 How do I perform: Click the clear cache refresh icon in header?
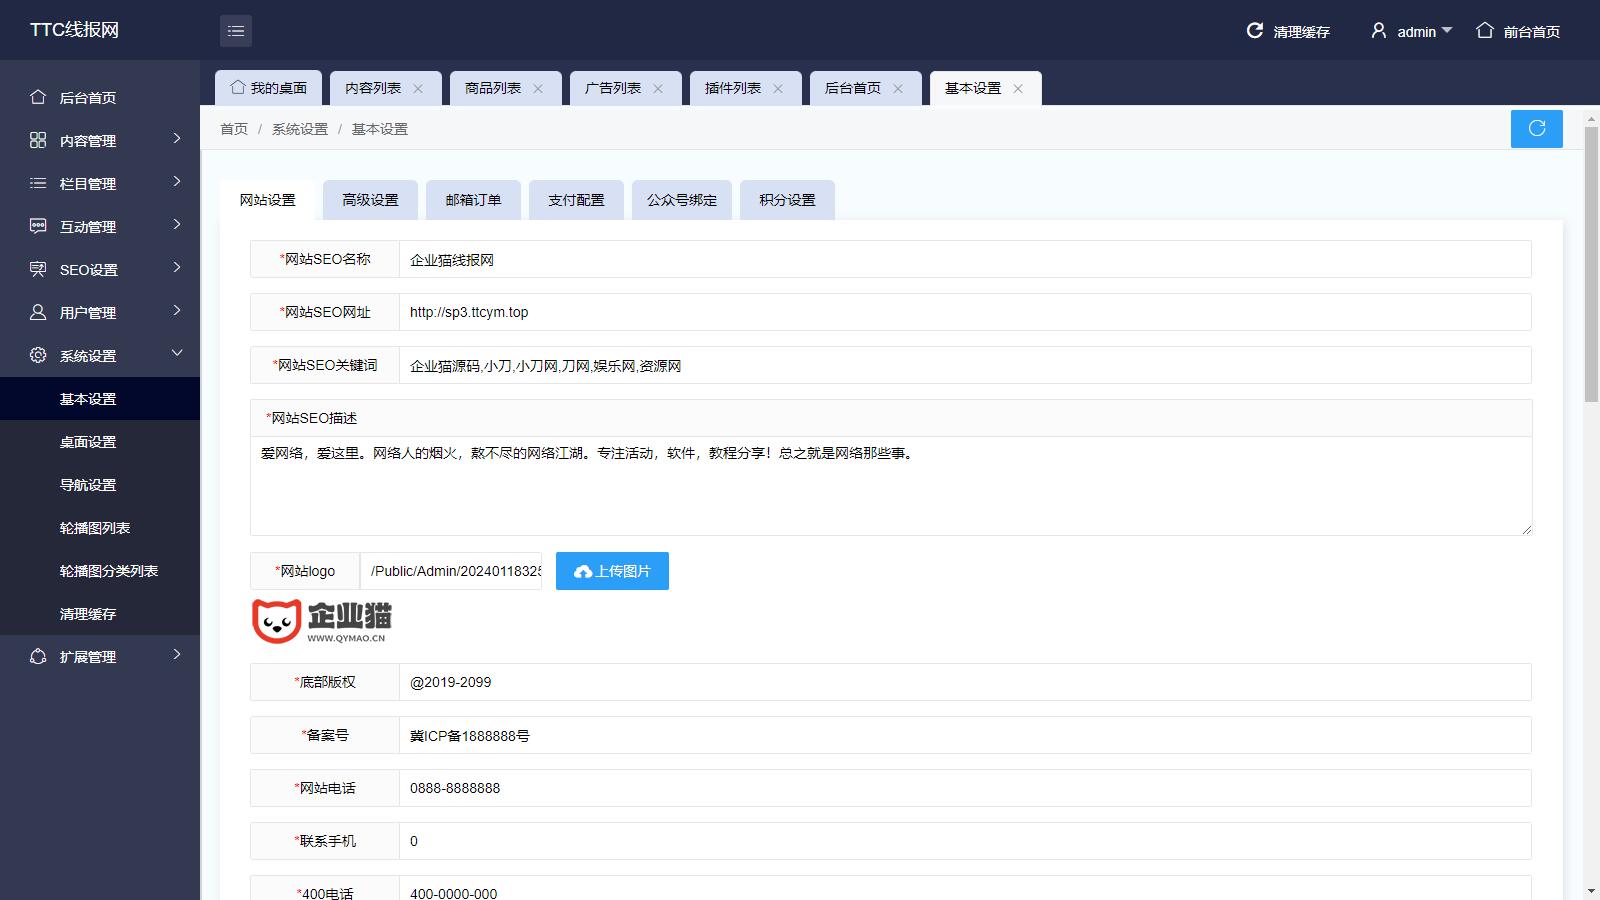pos(1254,31)
